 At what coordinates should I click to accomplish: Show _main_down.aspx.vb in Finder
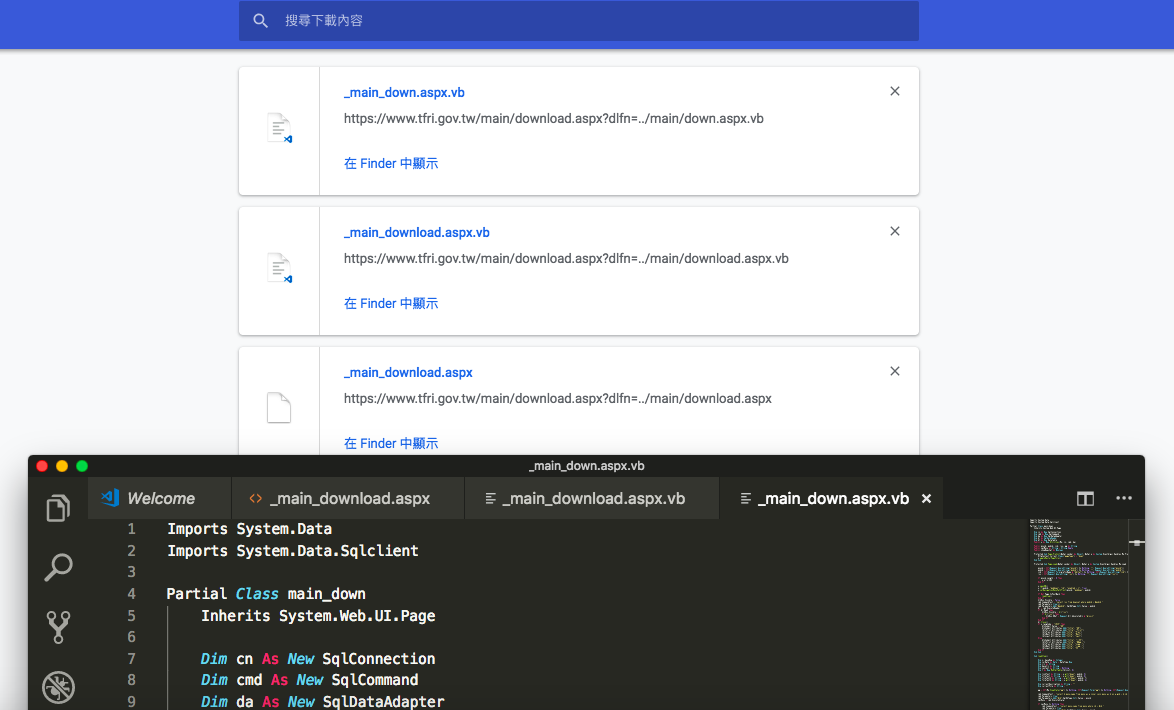(x=391, y=163)
